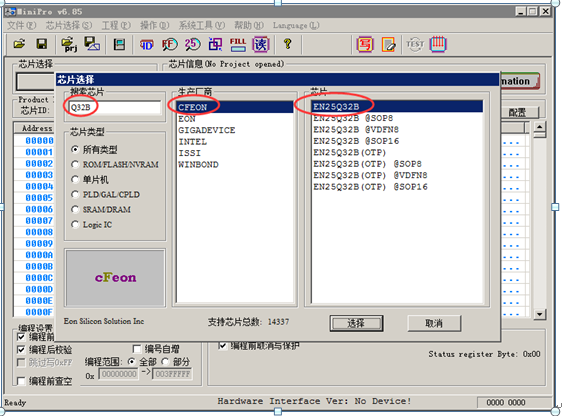Select manufacturer ISSI
Image resolution: width=562 pixels, height=416 pixels.
click(235, 153)
